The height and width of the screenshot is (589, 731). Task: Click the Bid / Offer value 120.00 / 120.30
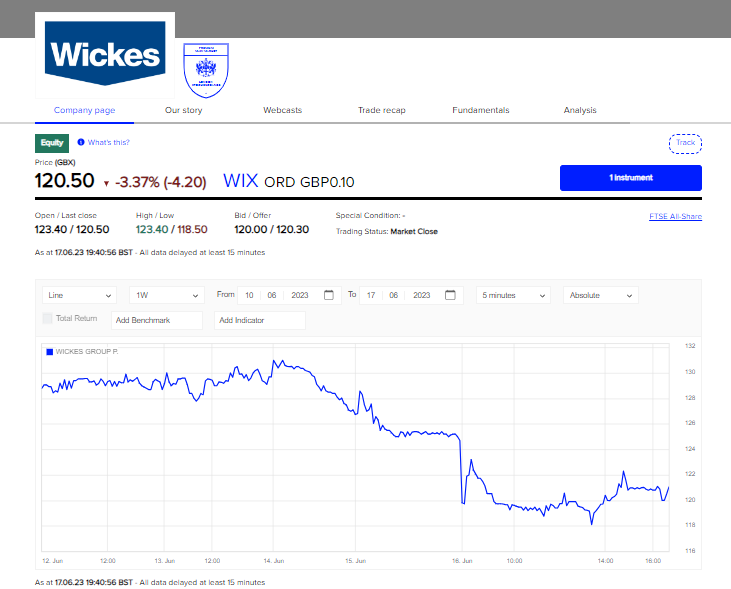click(271, 229)
